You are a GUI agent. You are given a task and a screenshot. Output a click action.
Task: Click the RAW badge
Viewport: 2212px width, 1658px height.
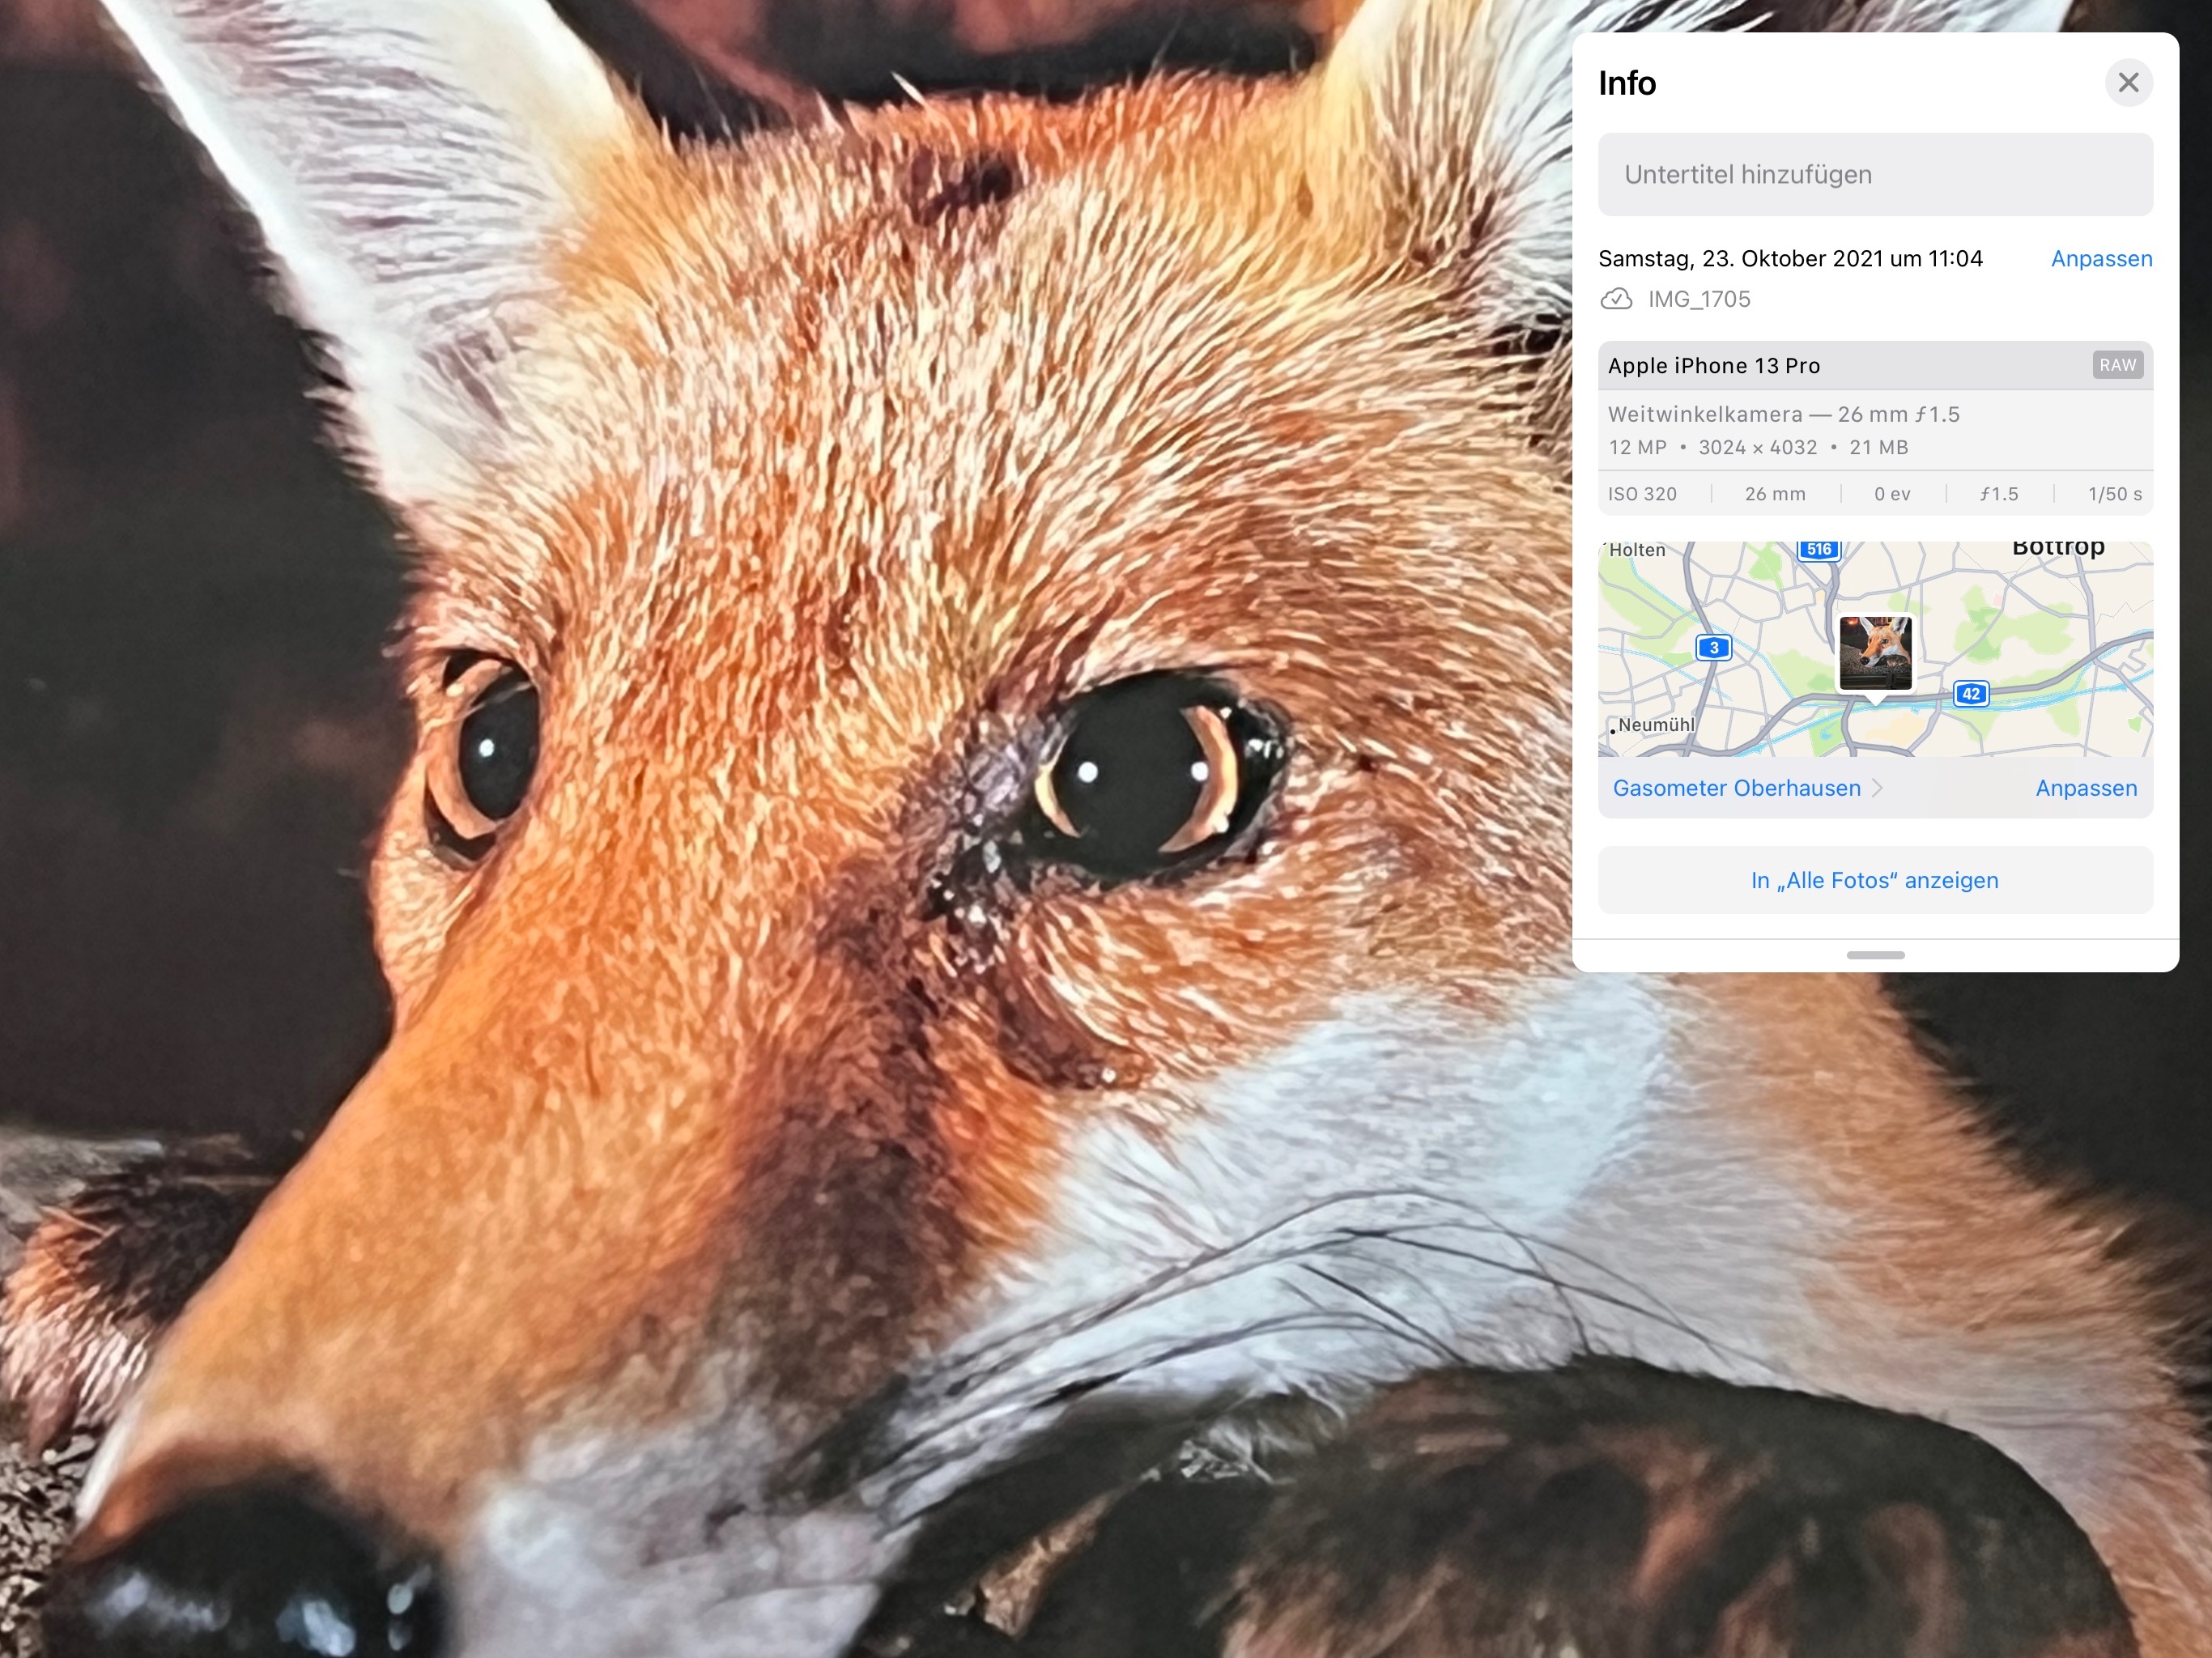[x=2117, y=365]
